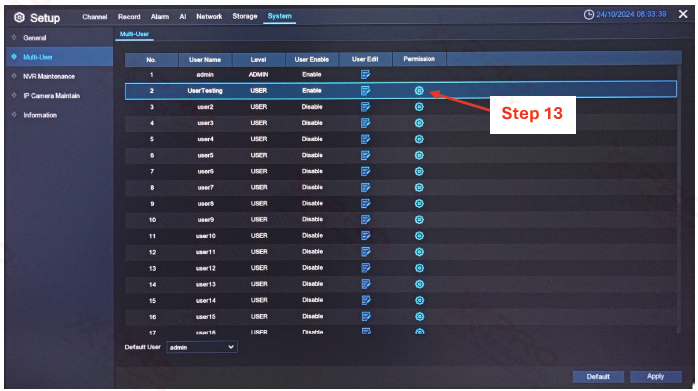Click the ADMIN level cell

point(258,75)
